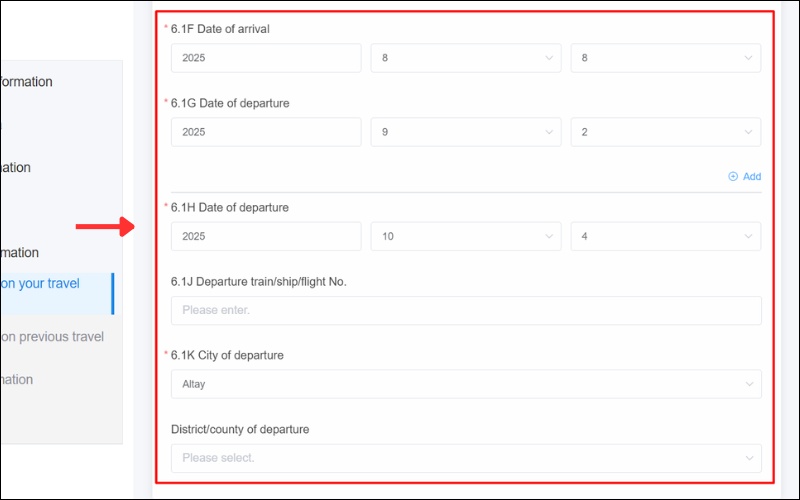
Task: Open the 6.1H departure day dropdown
Action: point(665,236)
